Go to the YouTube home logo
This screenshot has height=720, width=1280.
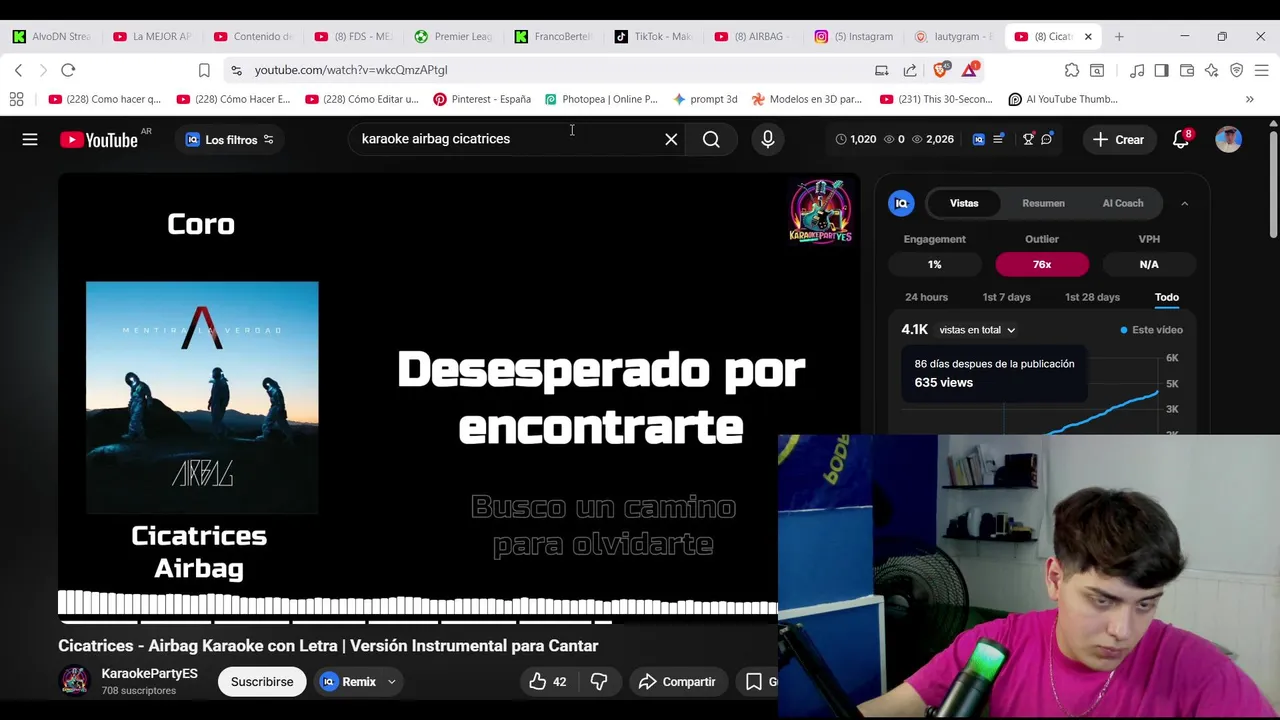(98, 140)
